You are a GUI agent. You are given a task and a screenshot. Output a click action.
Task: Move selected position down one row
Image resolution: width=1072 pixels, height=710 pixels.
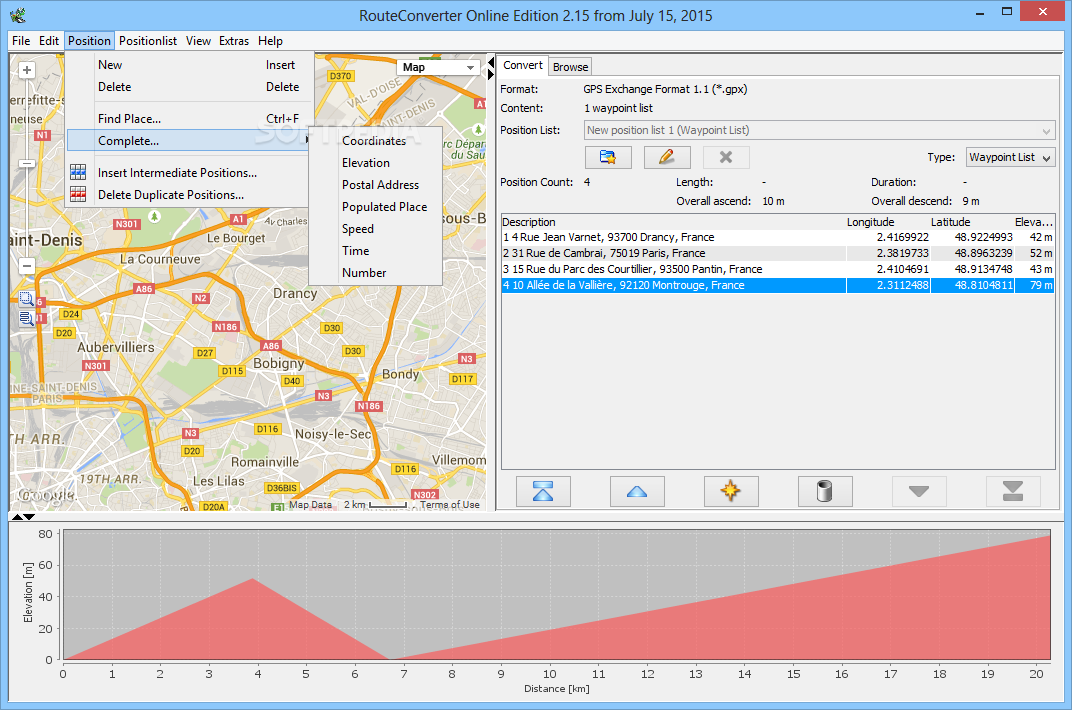point(919,491)
